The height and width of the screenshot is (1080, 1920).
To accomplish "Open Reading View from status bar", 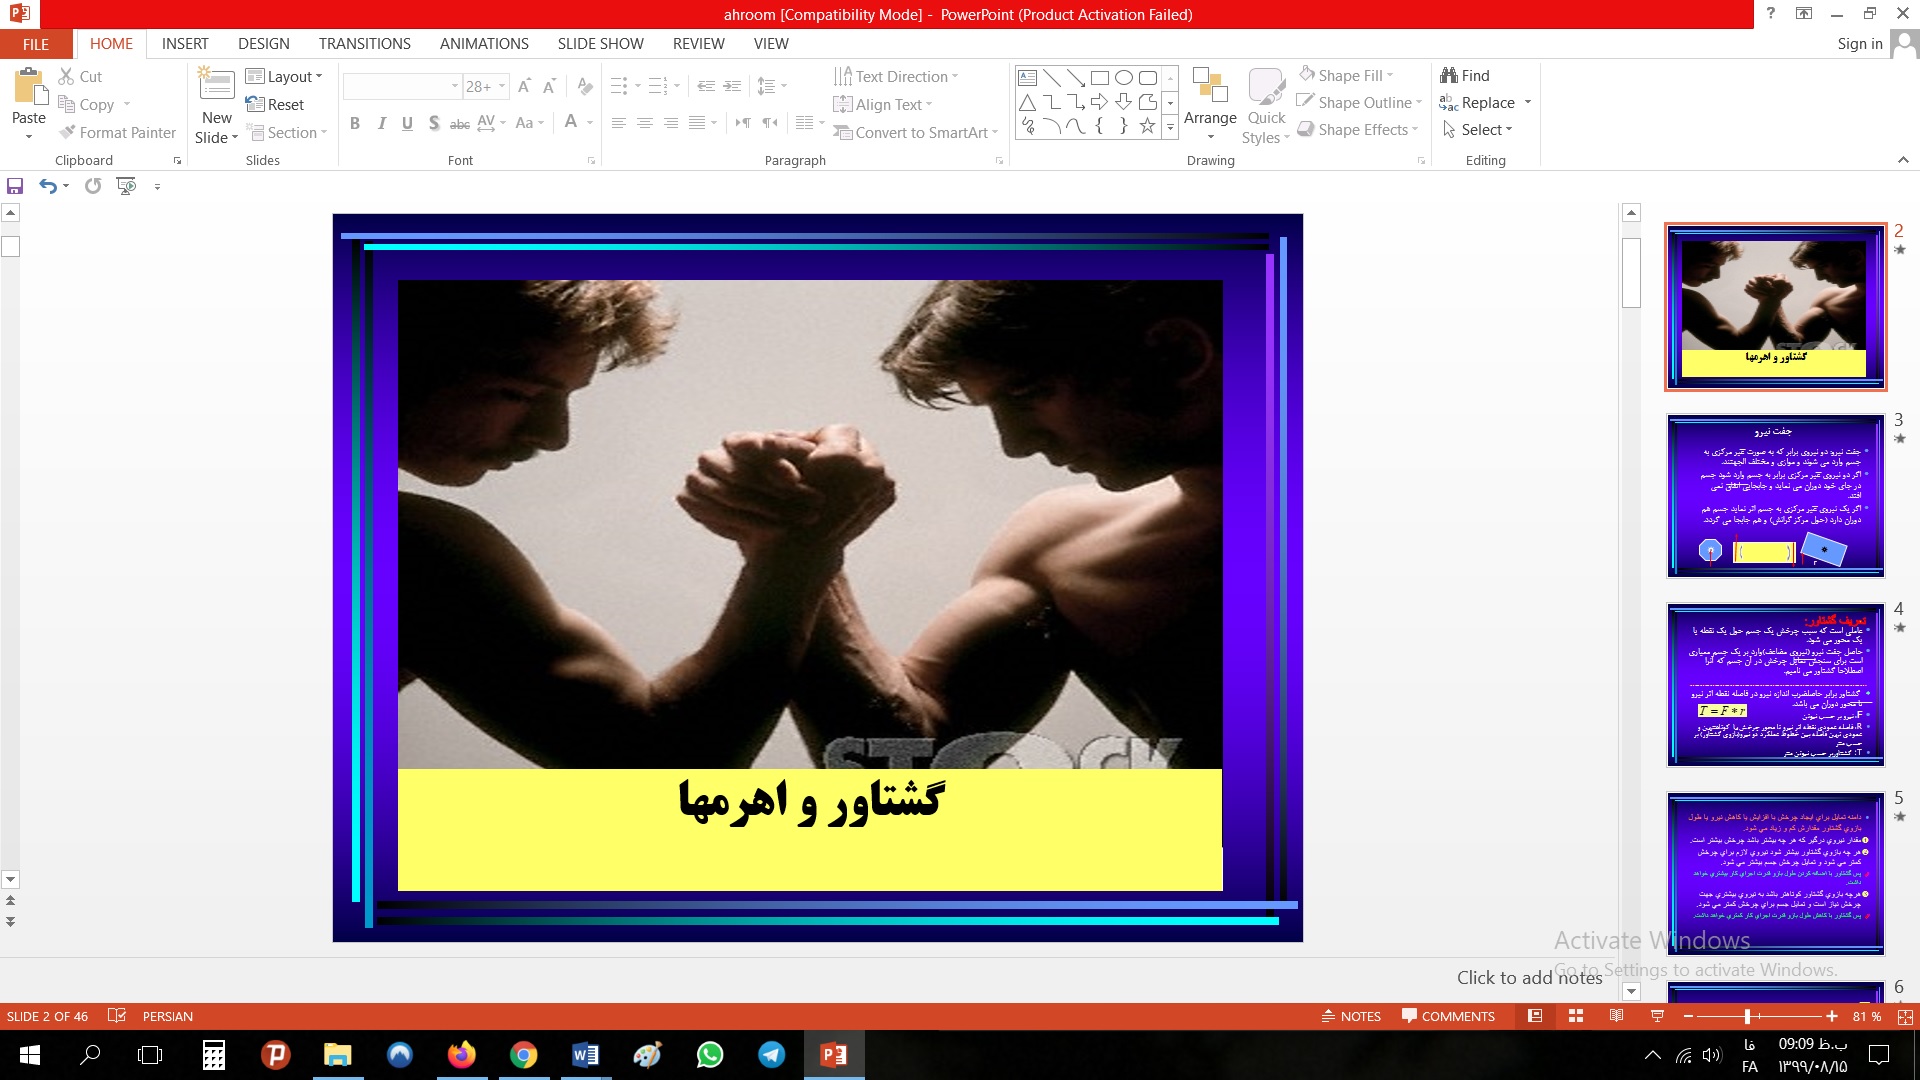I will pos(1616,1016).
